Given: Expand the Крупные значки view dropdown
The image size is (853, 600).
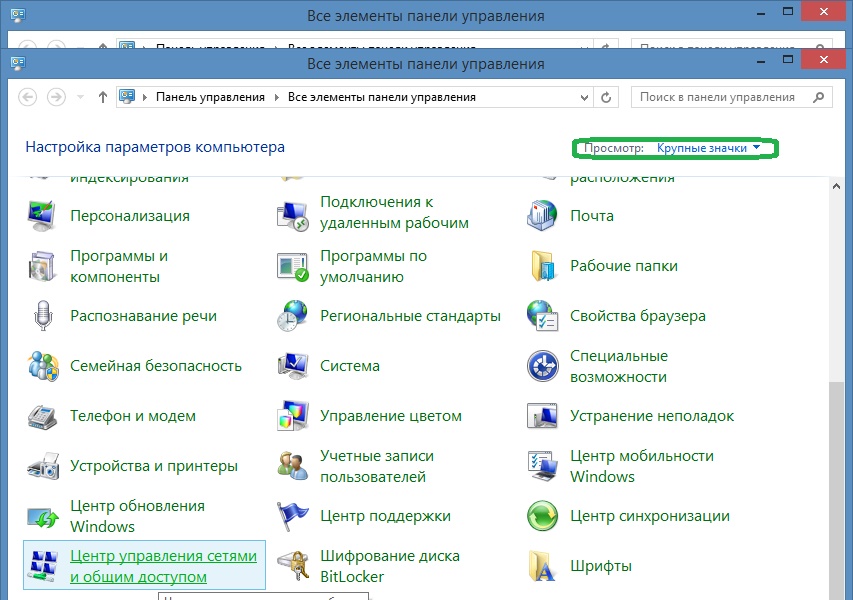Looking at the screenshot, I should click(x=708, y=148).
